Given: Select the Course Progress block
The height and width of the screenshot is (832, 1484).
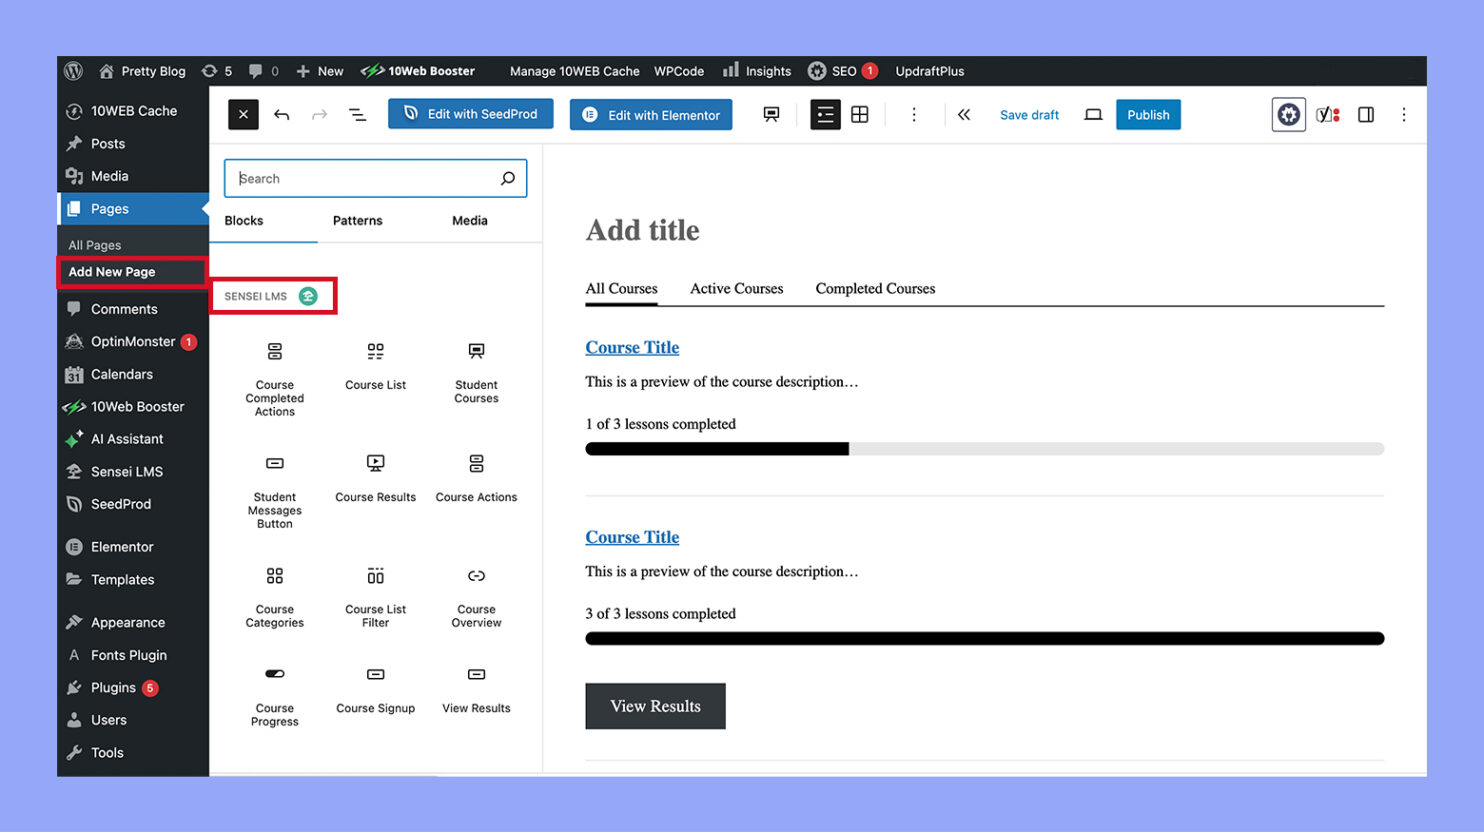Looking at the screenshot, I should (275, 688).
